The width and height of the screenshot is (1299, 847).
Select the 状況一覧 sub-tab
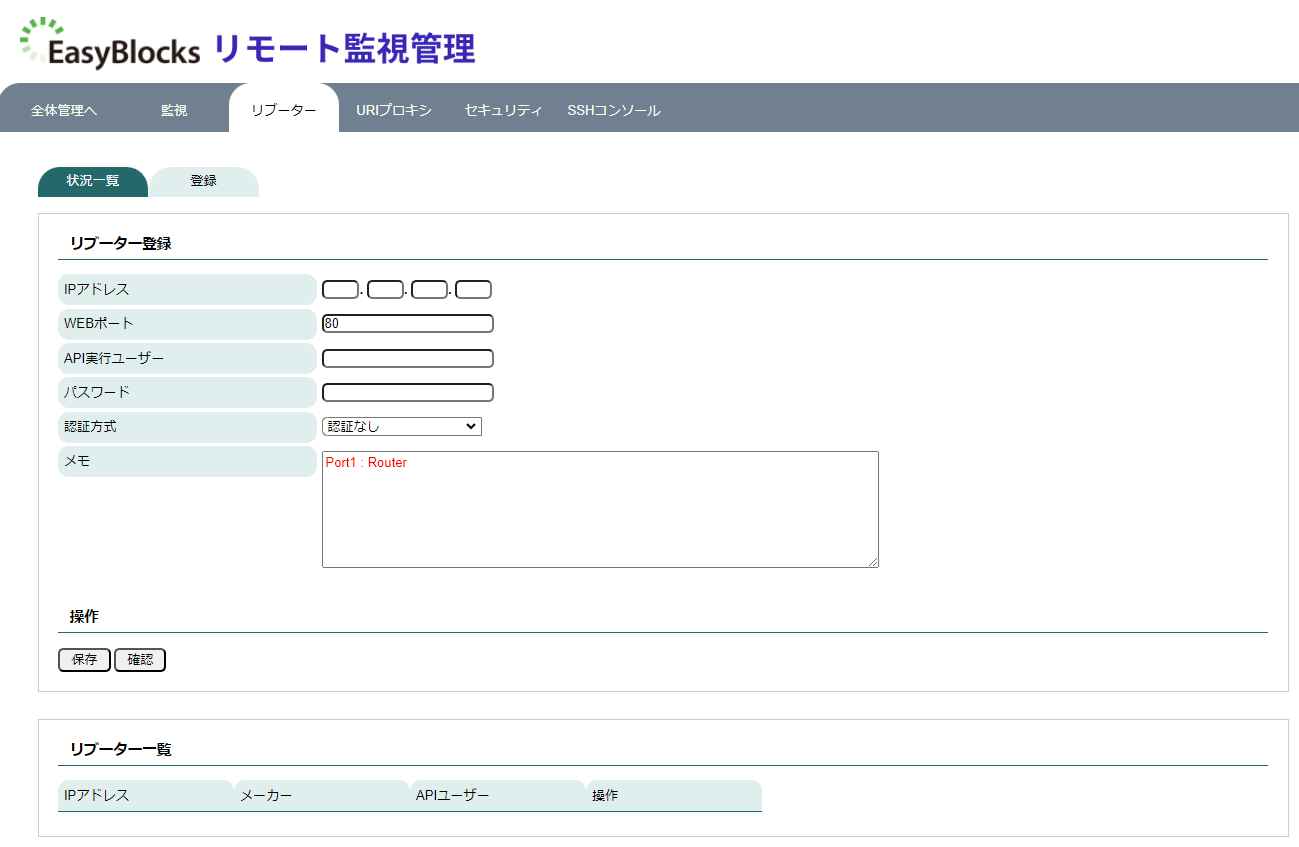click(x=93, y=182)
